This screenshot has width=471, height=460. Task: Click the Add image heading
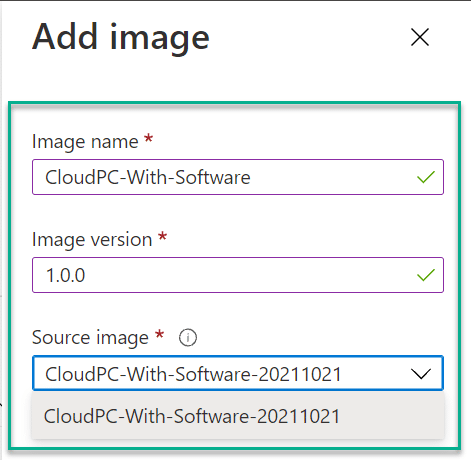(x=121, y=37)
